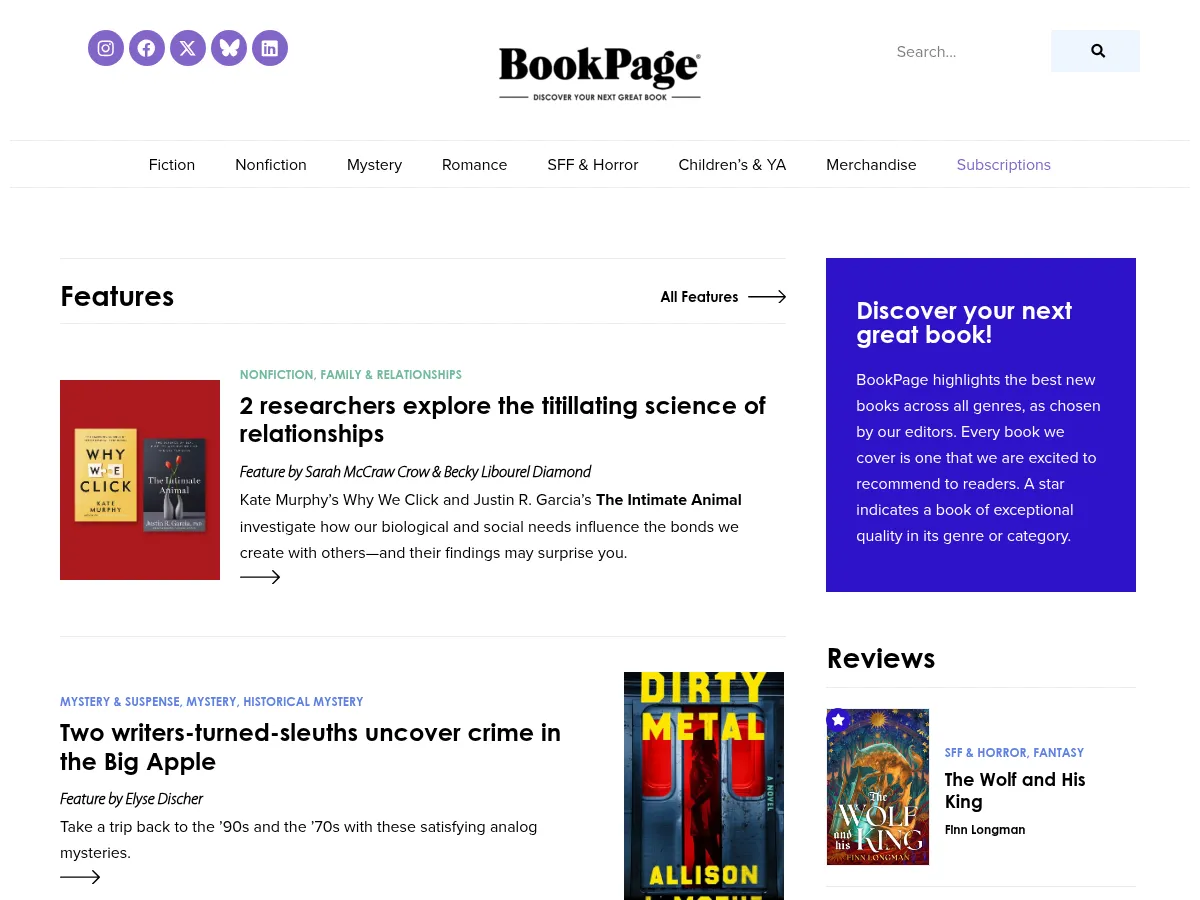Click the HISTORICAL MYSTERY category label
1200x900 pixels.
coord(303,701)
